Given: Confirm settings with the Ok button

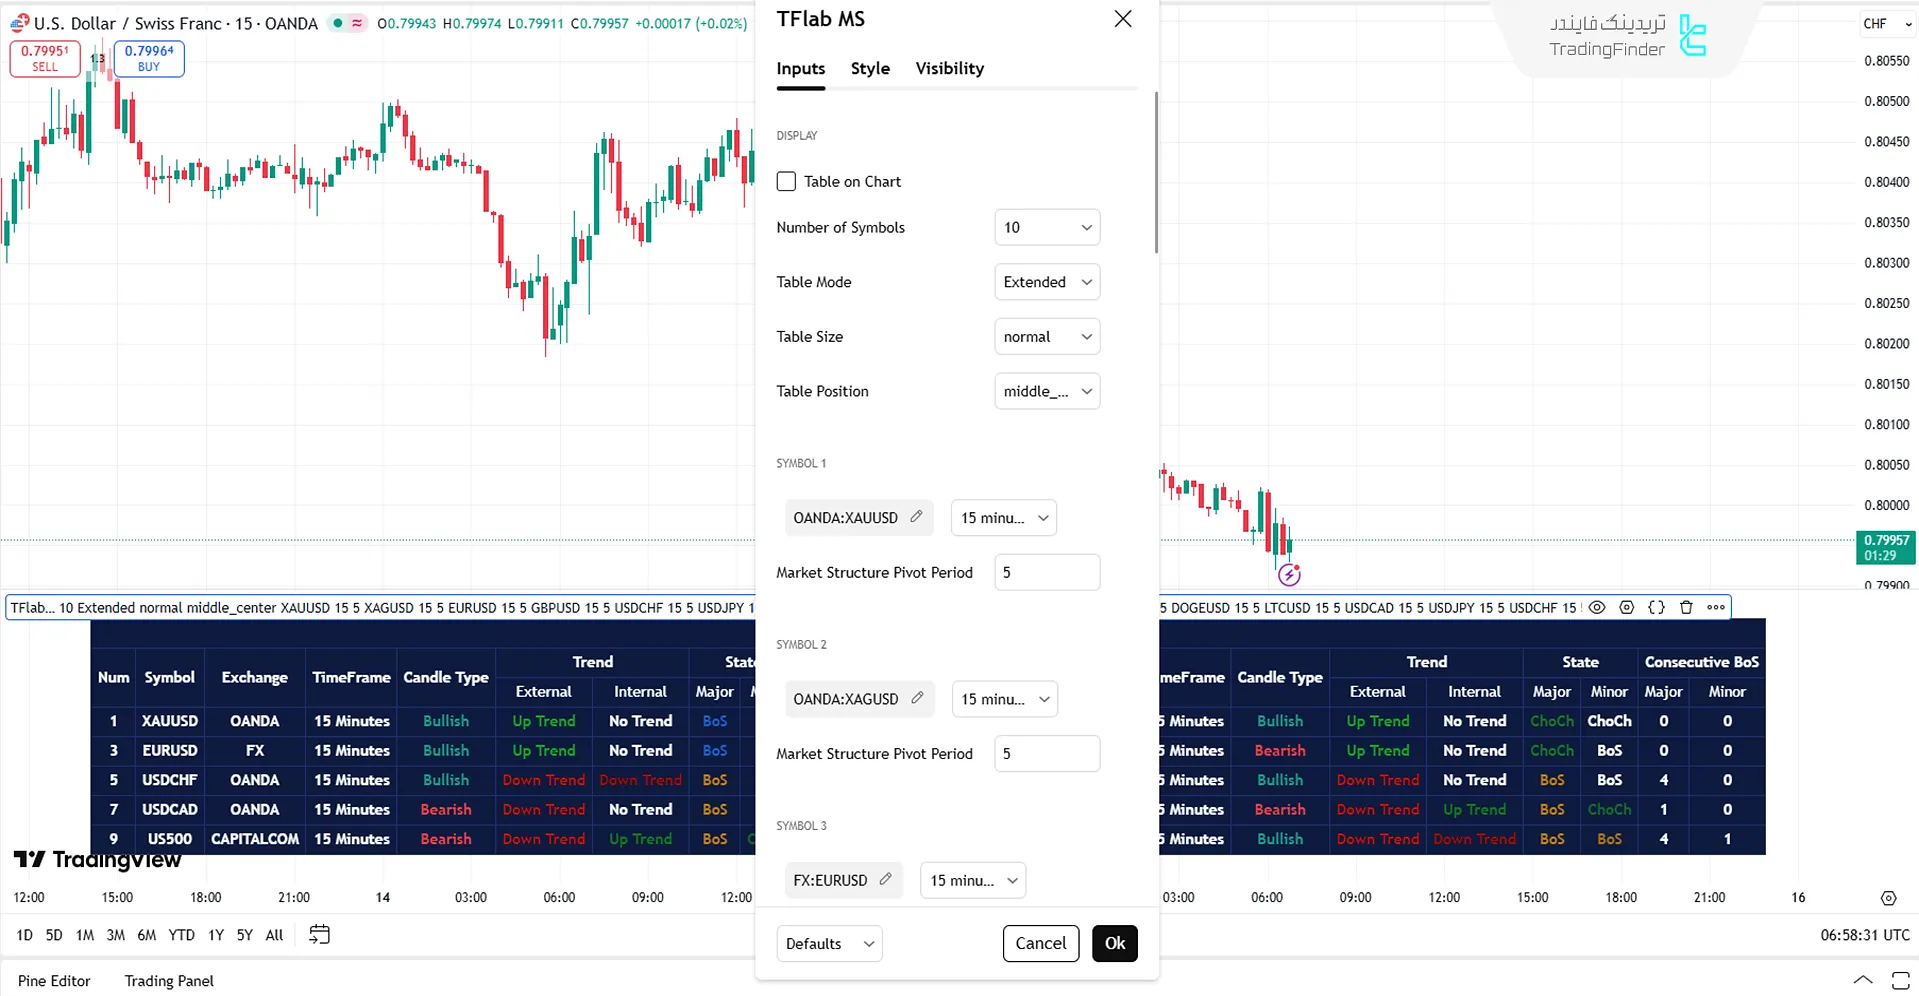Looking at the screenshot, I should coord(1114,943).
